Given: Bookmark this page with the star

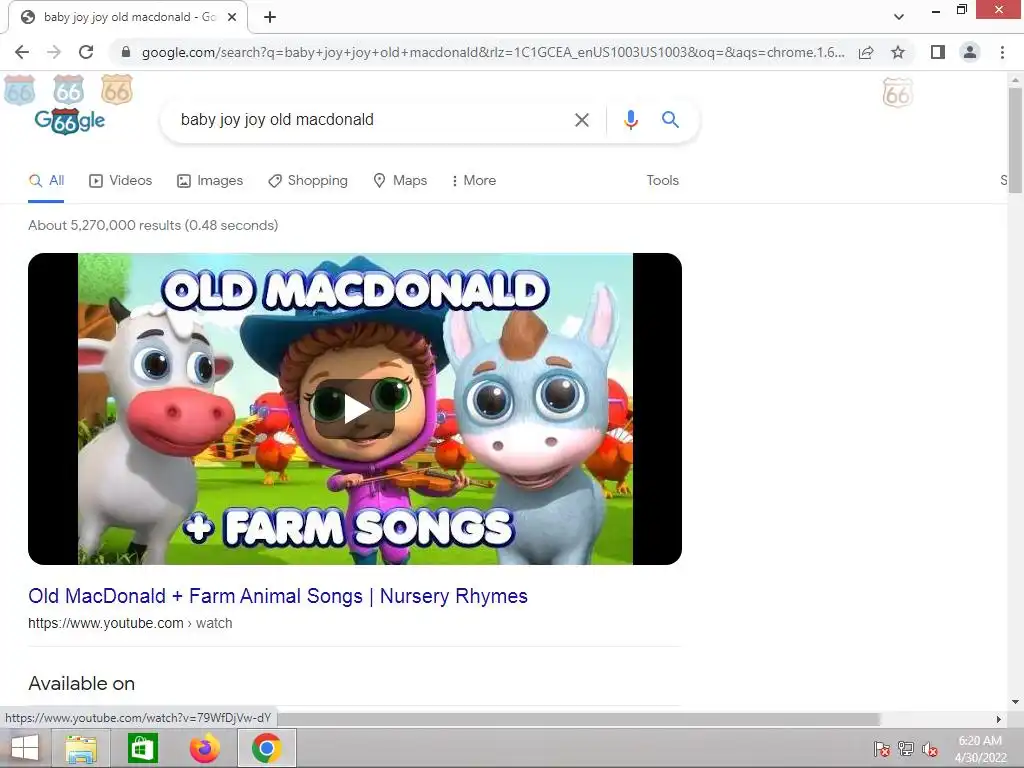Looking at the screenshot, I should [898, 52].
